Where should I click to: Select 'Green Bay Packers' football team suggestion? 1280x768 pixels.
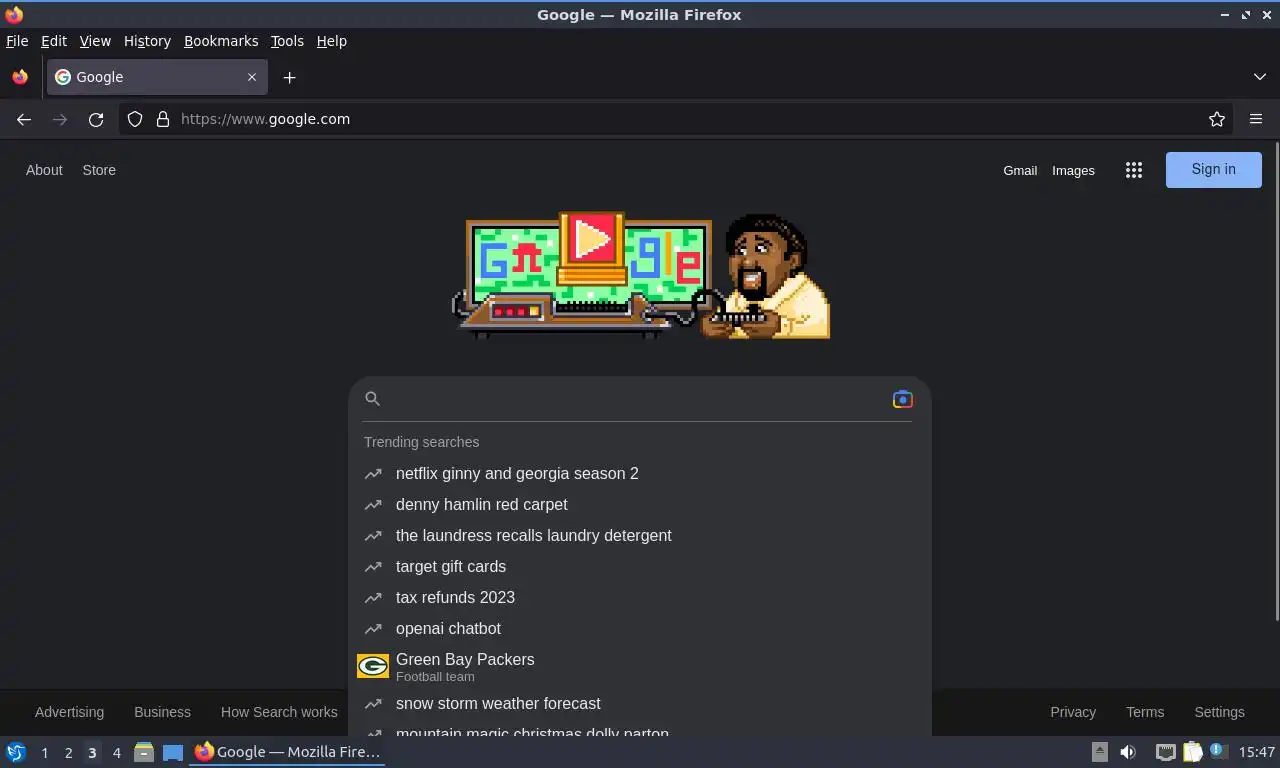(x=640, y=667)
